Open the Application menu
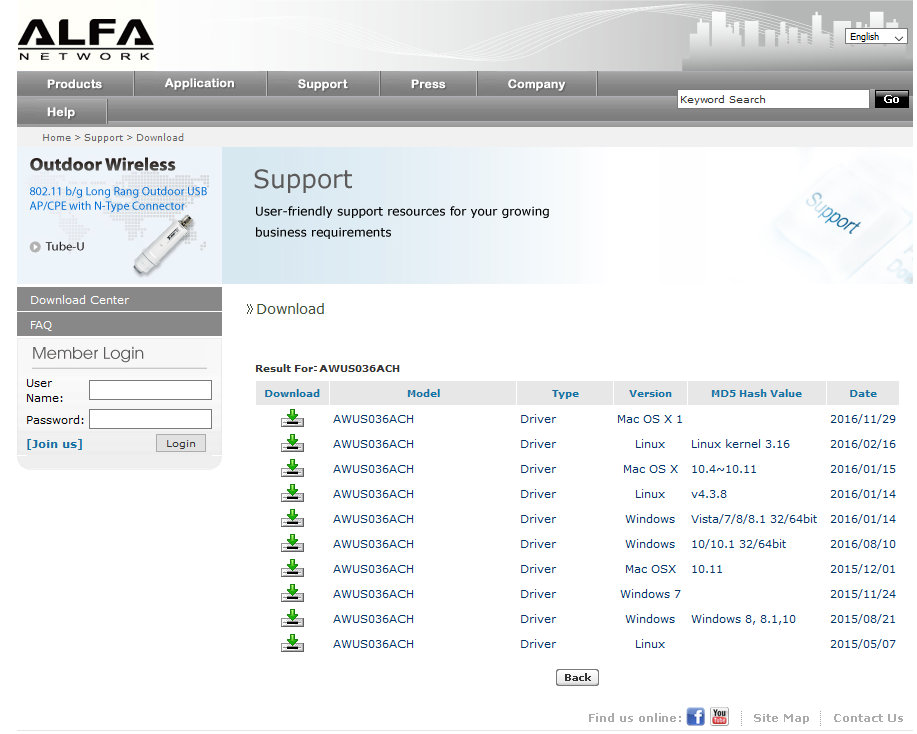 pos(199,84)
